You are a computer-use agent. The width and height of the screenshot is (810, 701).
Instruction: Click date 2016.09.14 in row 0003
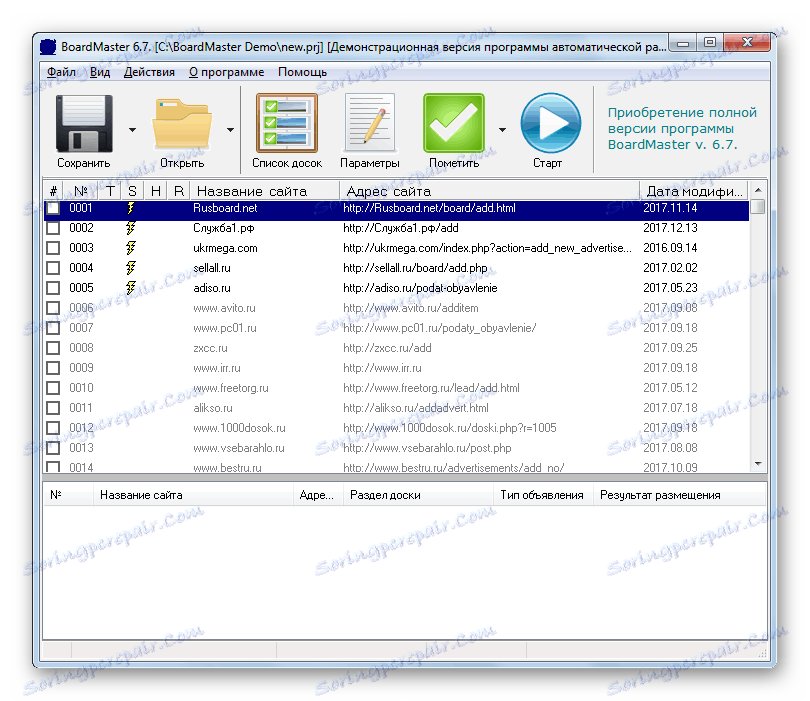(670, 248)
